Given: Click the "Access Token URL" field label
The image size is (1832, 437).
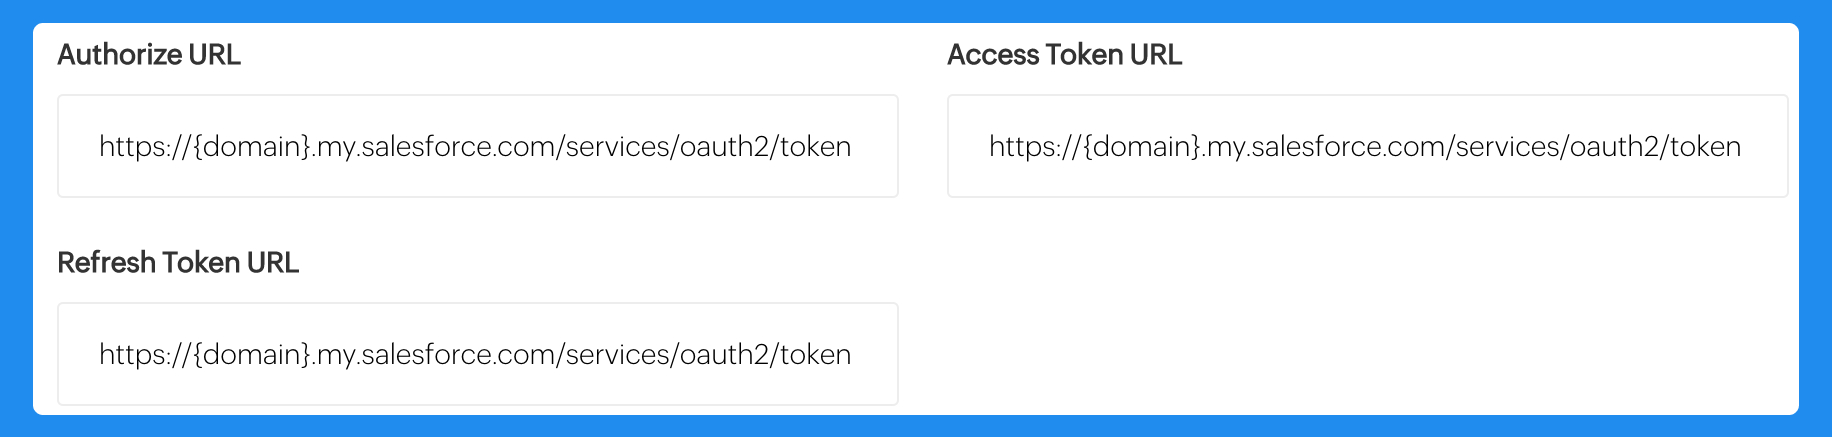Looking at the screenshot, I should 1064,55.
